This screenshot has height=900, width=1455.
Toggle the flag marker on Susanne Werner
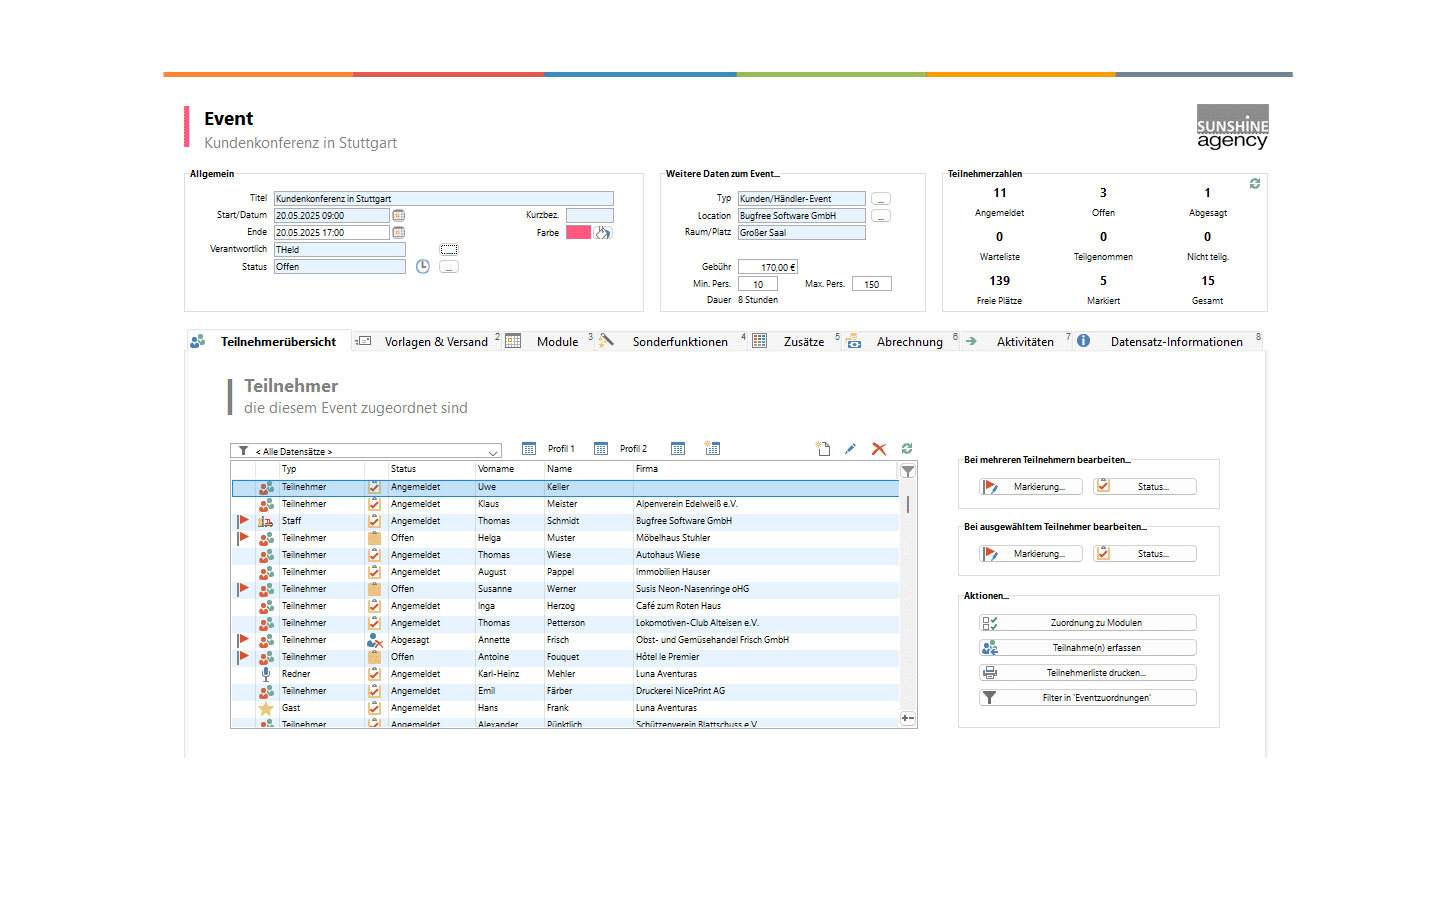point(243,589)
